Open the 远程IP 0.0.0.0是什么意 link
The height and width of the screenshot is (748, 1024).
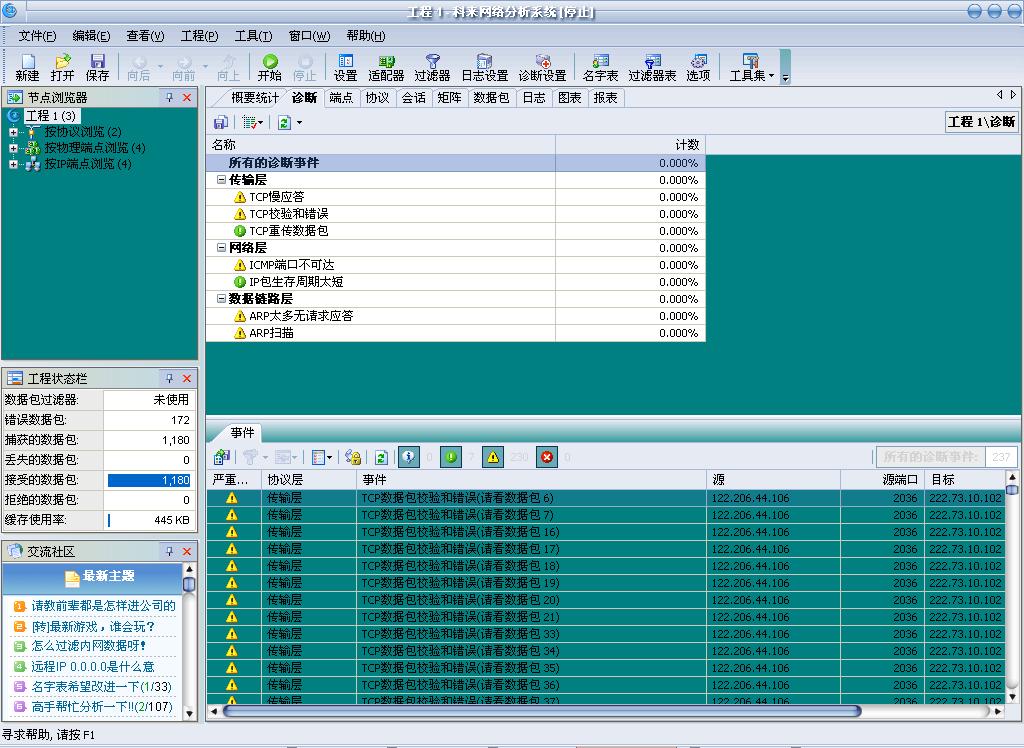point(92,666)
